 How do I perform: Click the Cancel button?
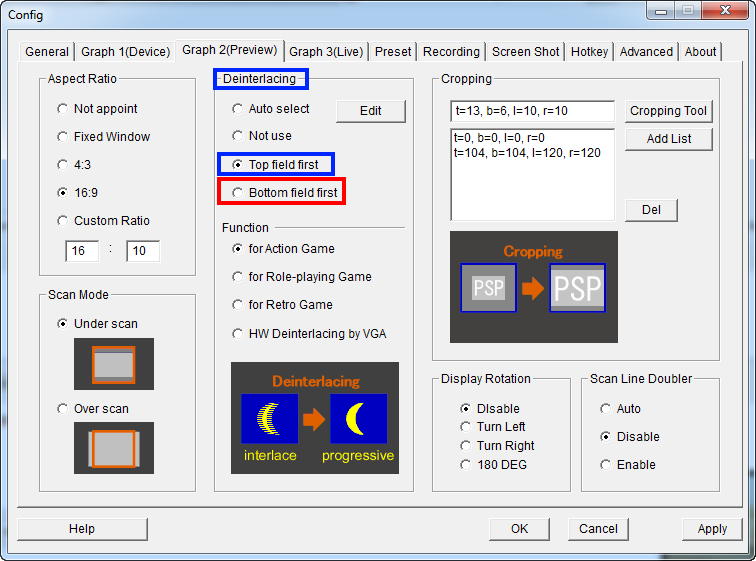click(598, 529)
